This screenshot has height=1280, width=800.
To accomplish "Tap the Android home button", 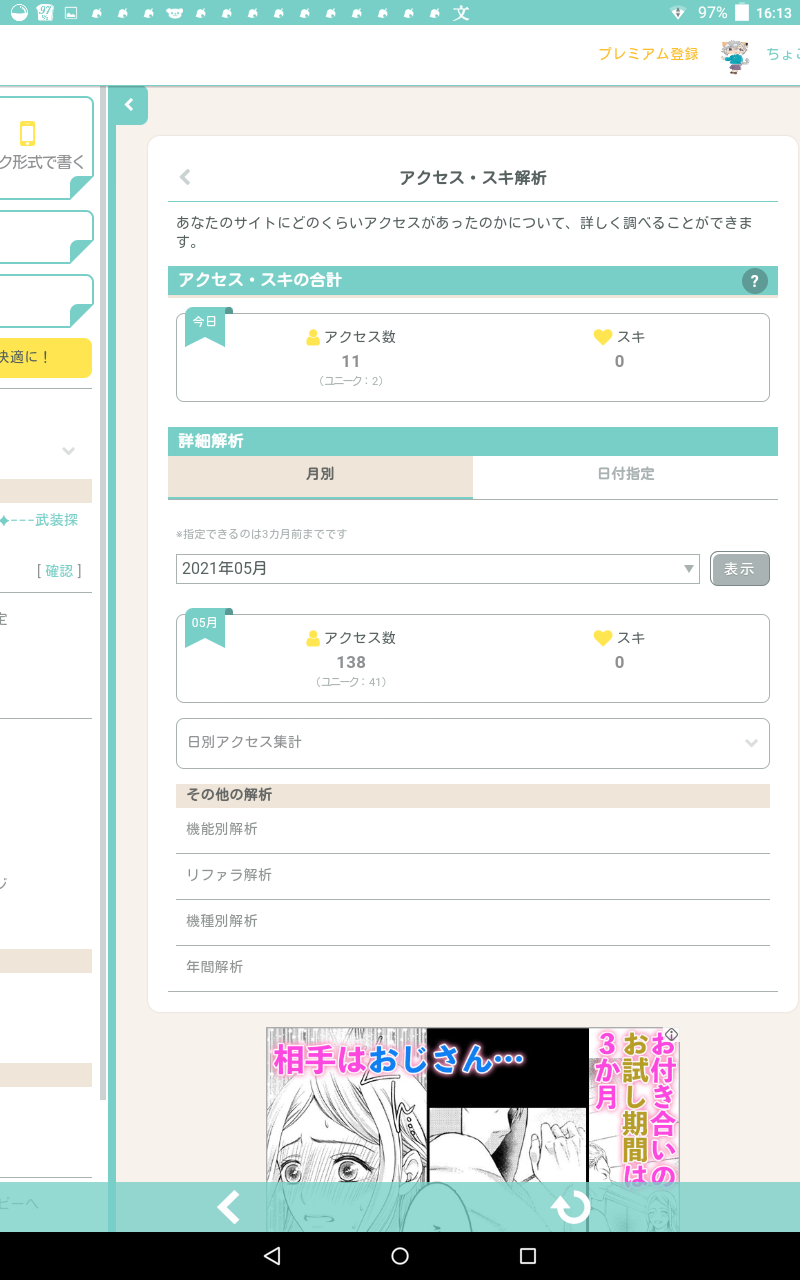I will pyautogui.click(x=400, y=1256).
